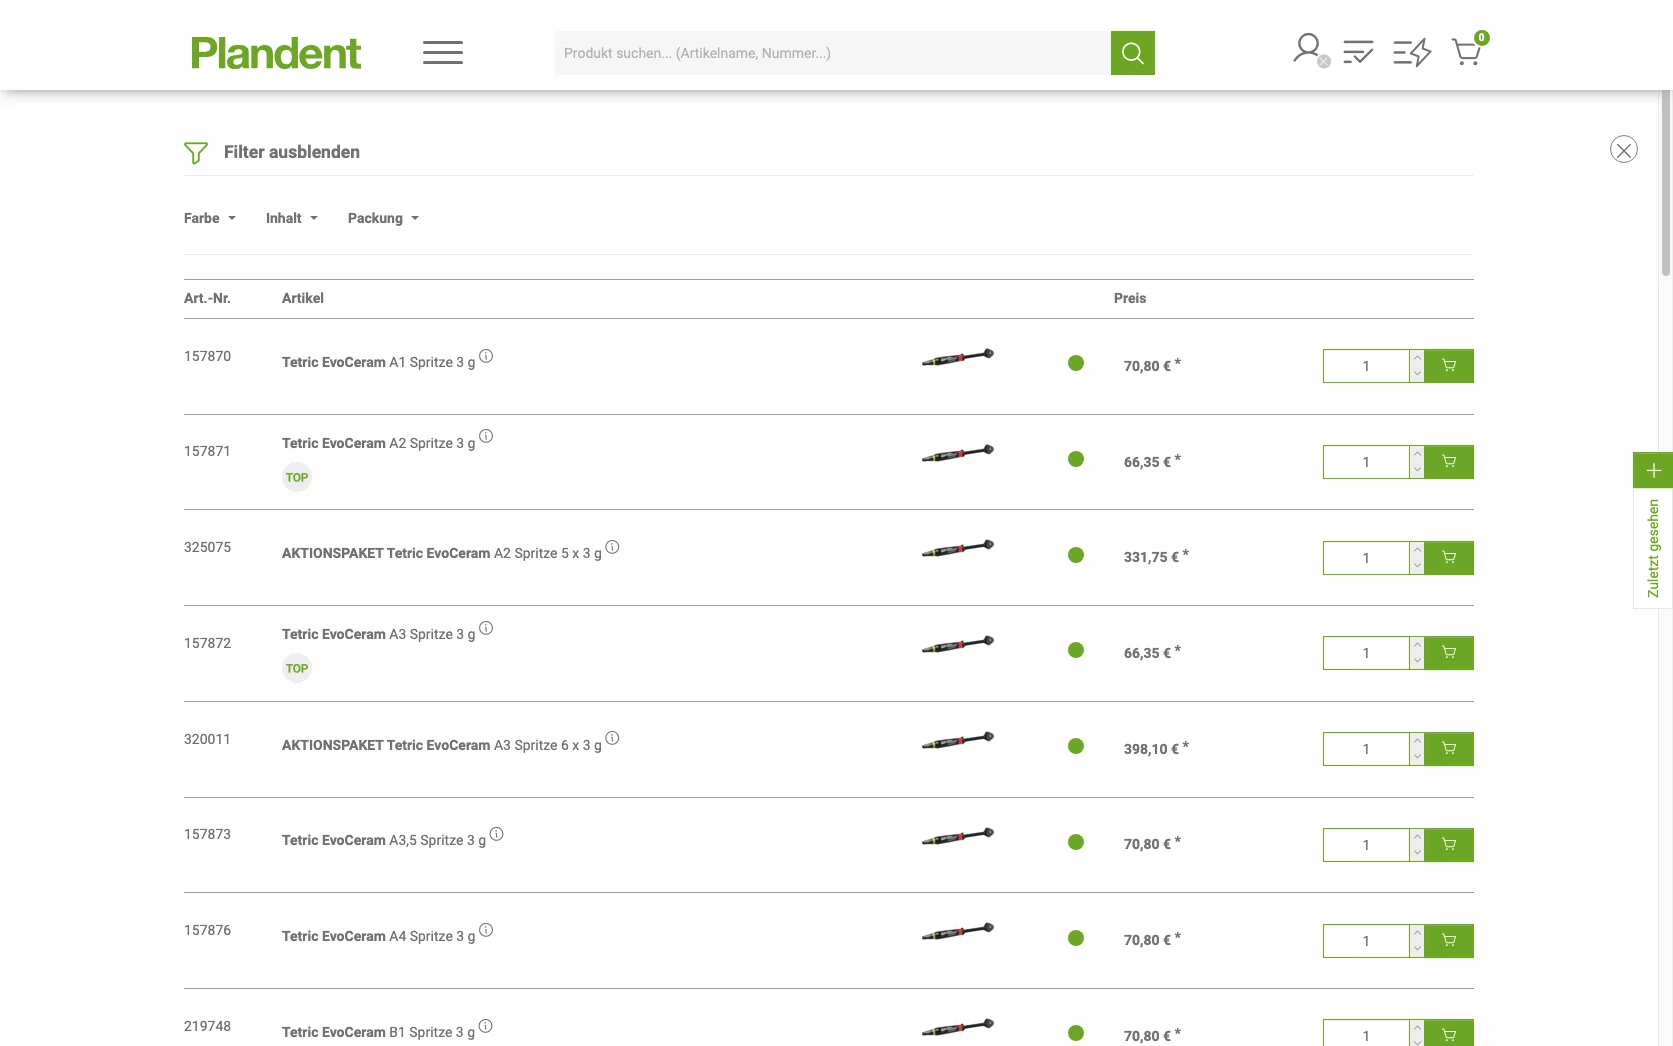This screenshot has width=1673, height=1046.
Task: Expand the Farbe filter dropdown
Action: click(210, 218)
